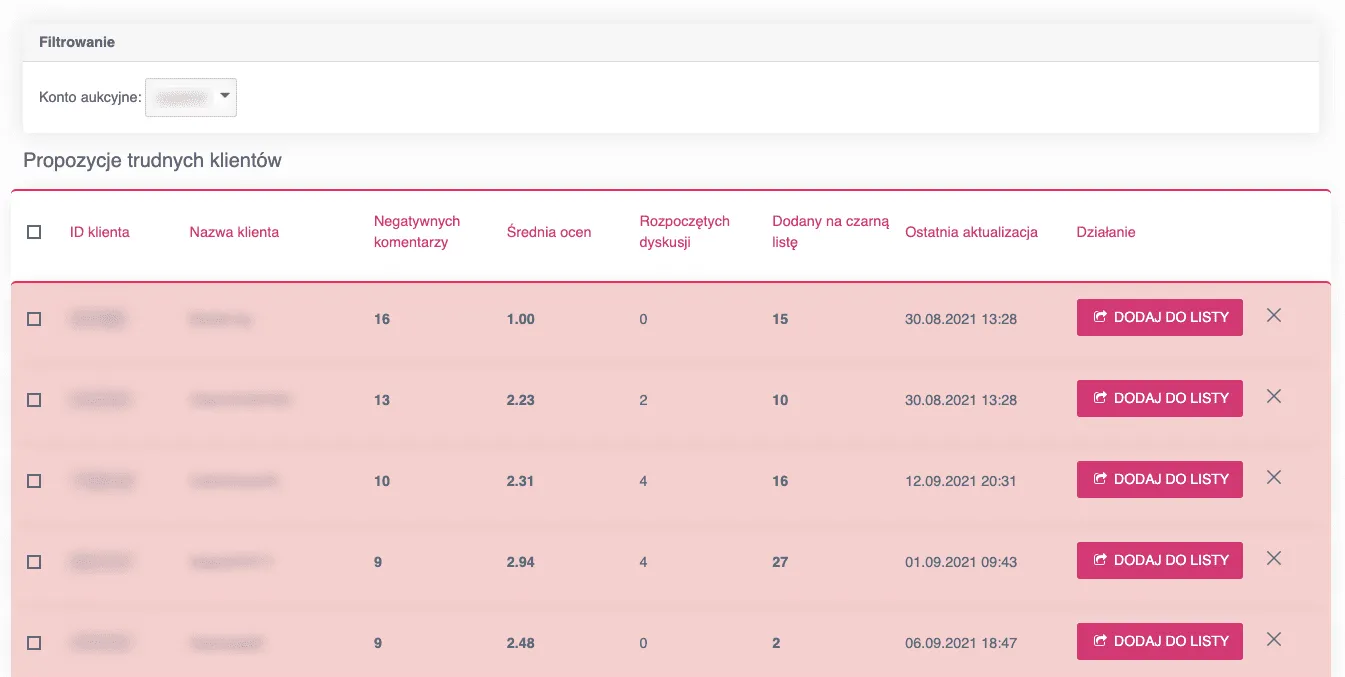Screen dimensions: 1345x677
Task: Add the client updated 12.09.2021 to list
Action: pyautogui.click(x=1159, y=479)
